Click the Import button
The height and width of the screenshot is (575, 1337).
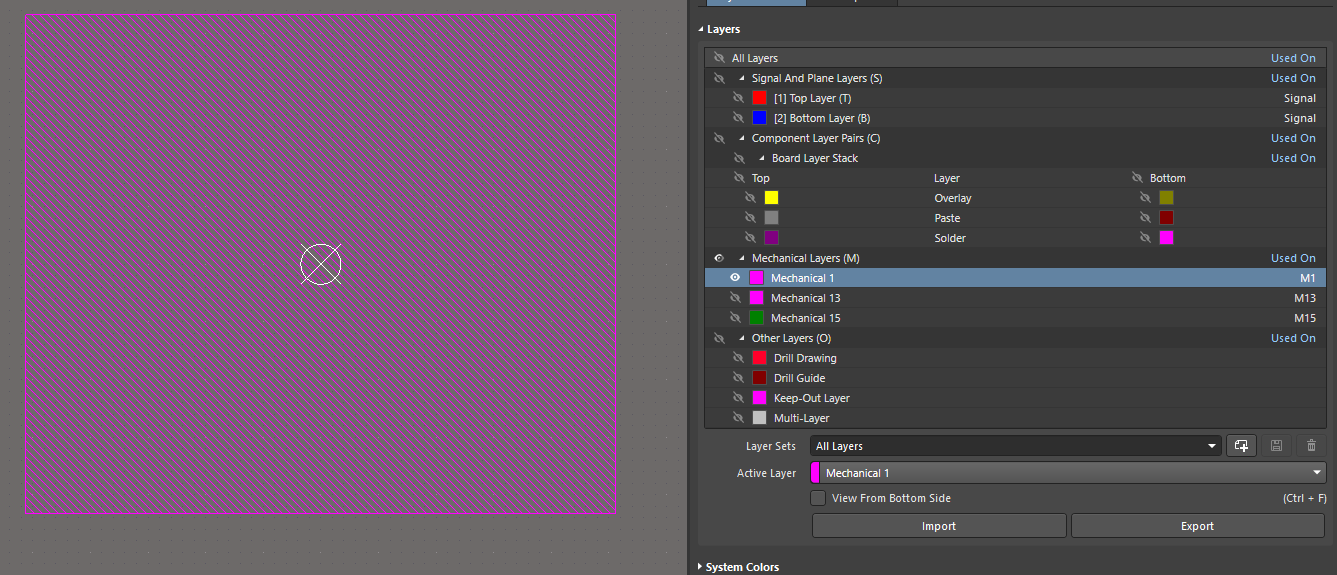pos(938,526)
